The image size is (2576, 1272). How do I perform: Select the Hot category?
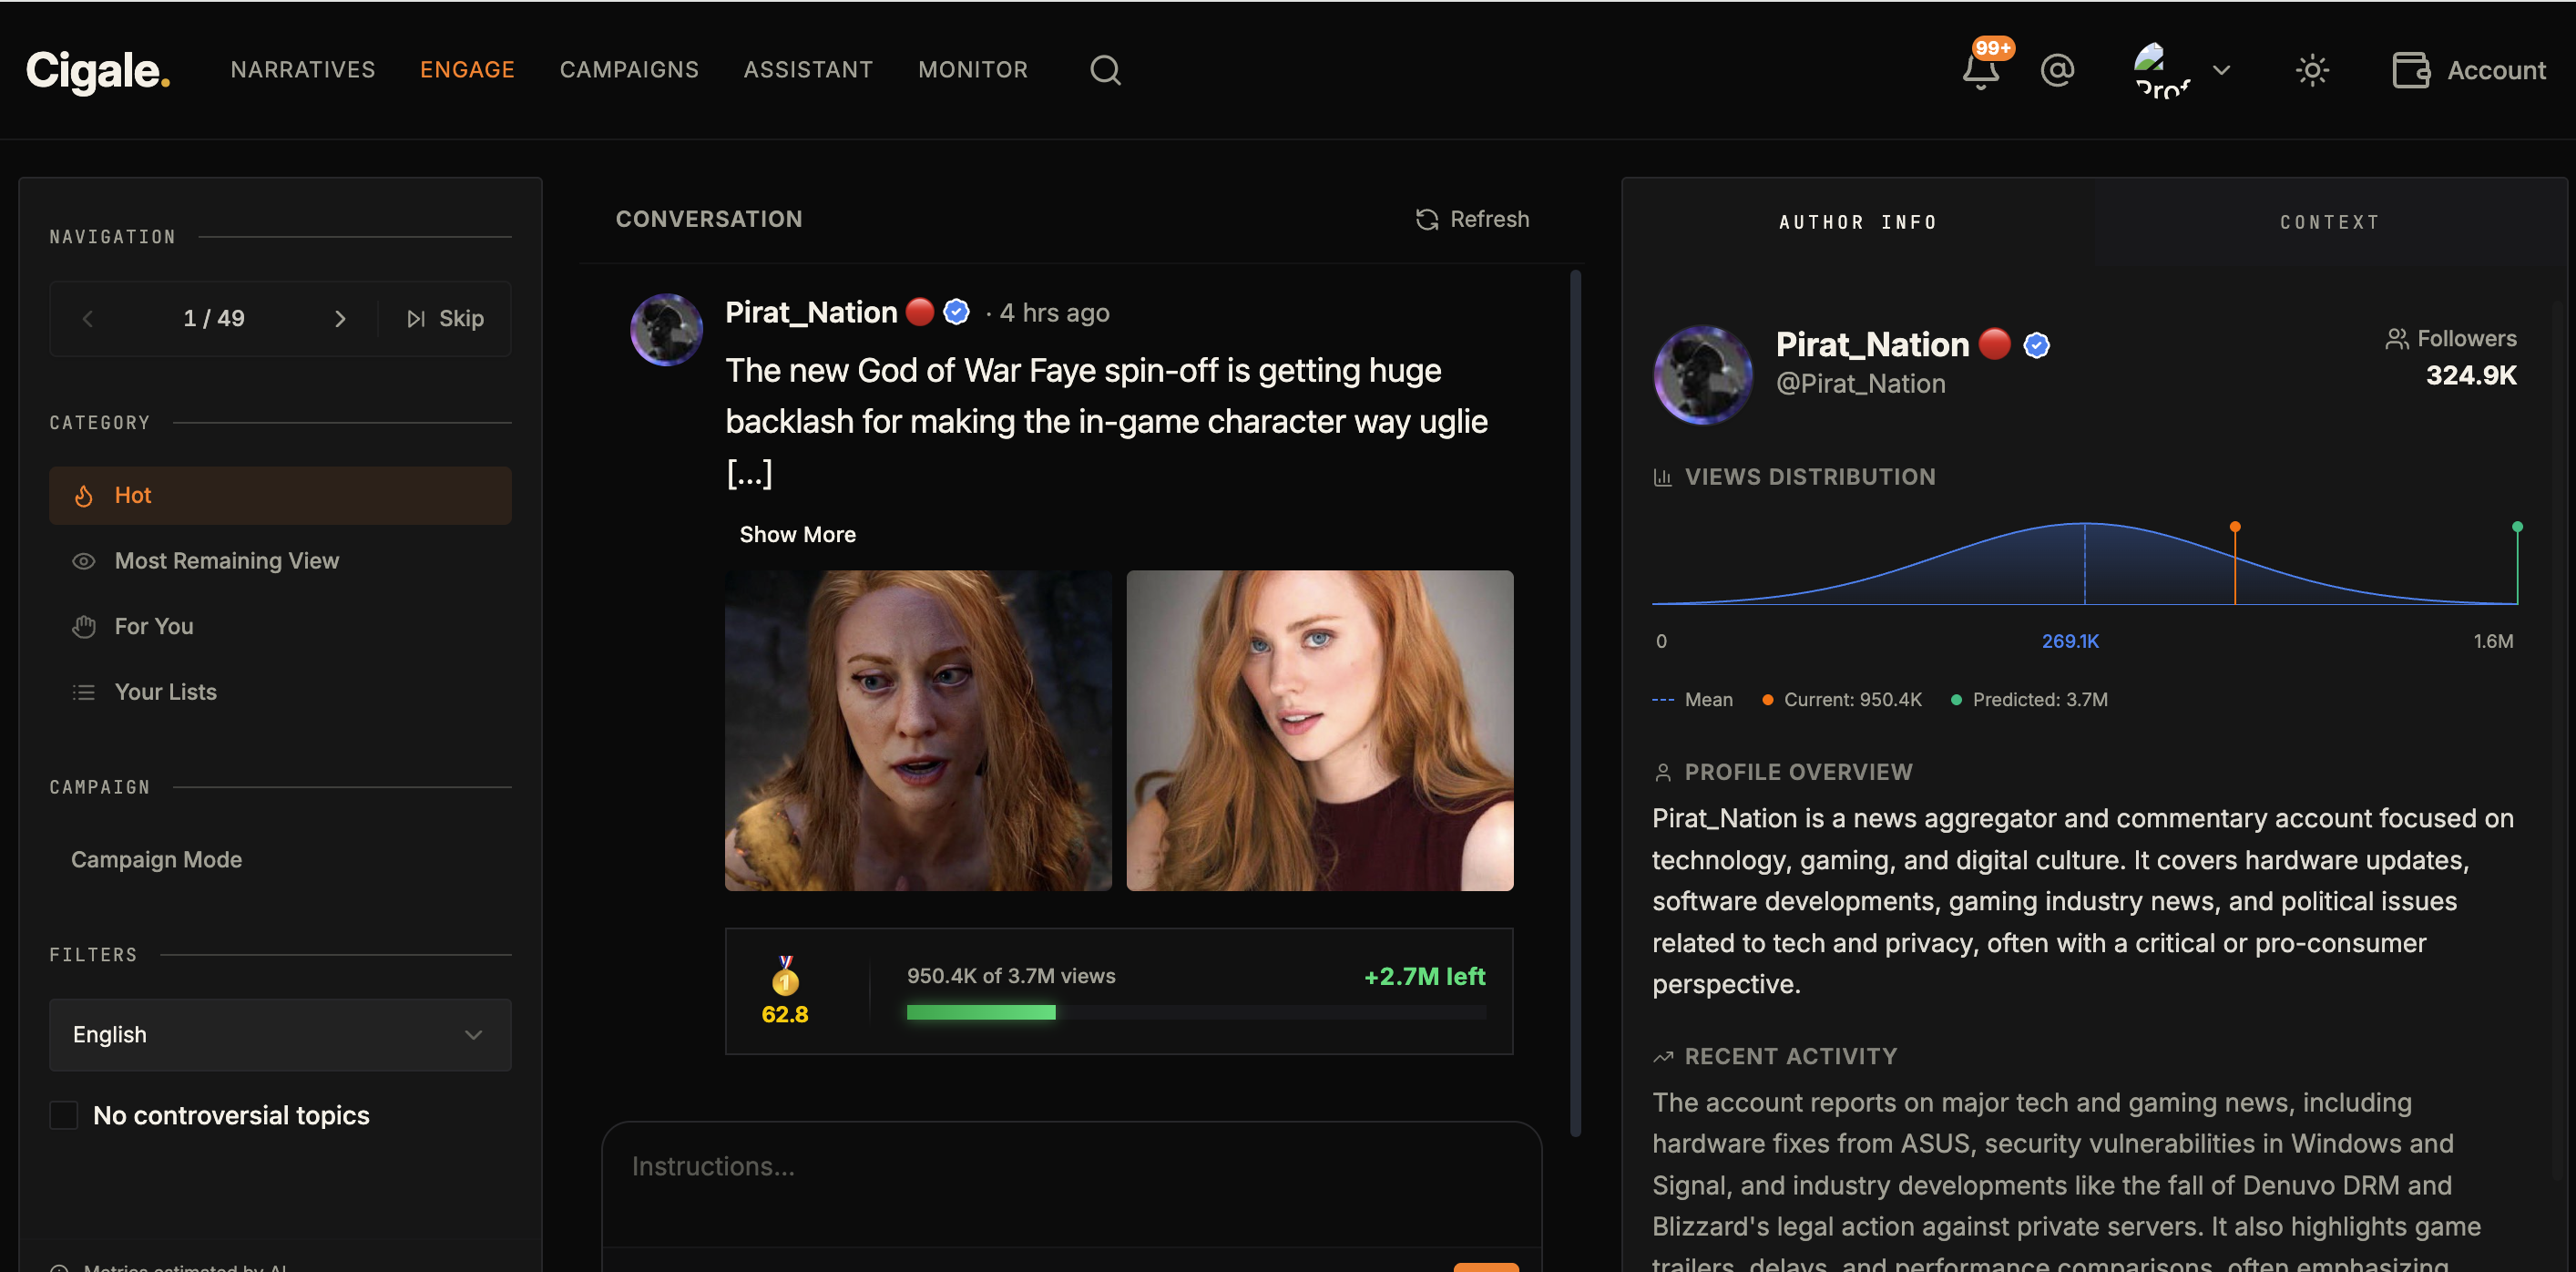[x=280, y=496]
